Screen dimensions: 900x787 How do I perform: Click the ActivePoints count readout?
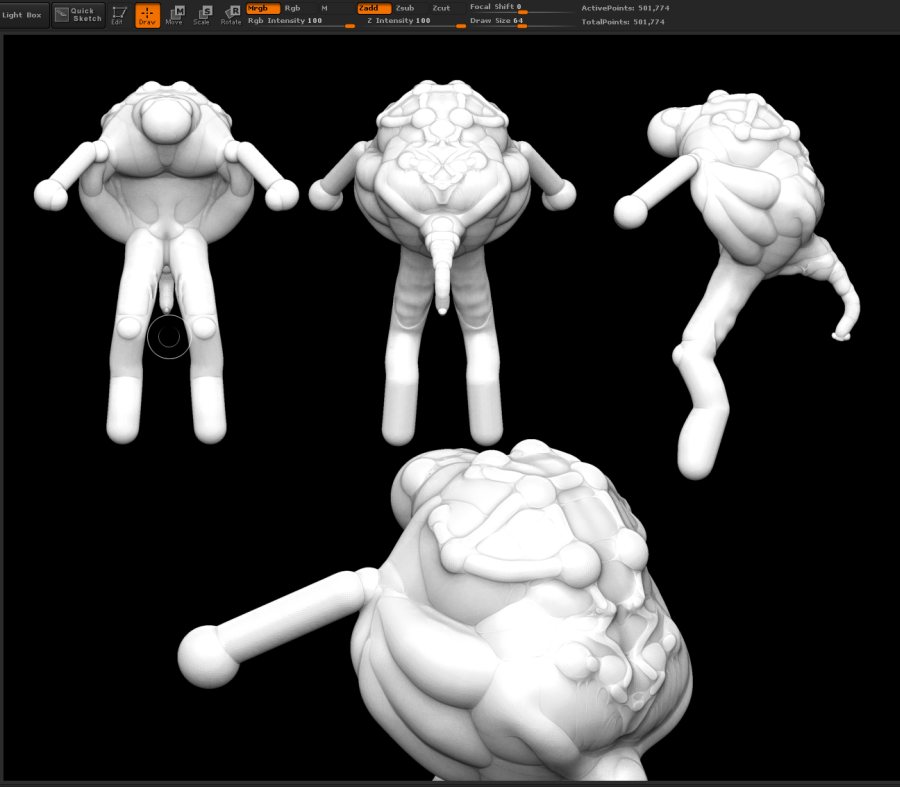(x=625, y=9)
